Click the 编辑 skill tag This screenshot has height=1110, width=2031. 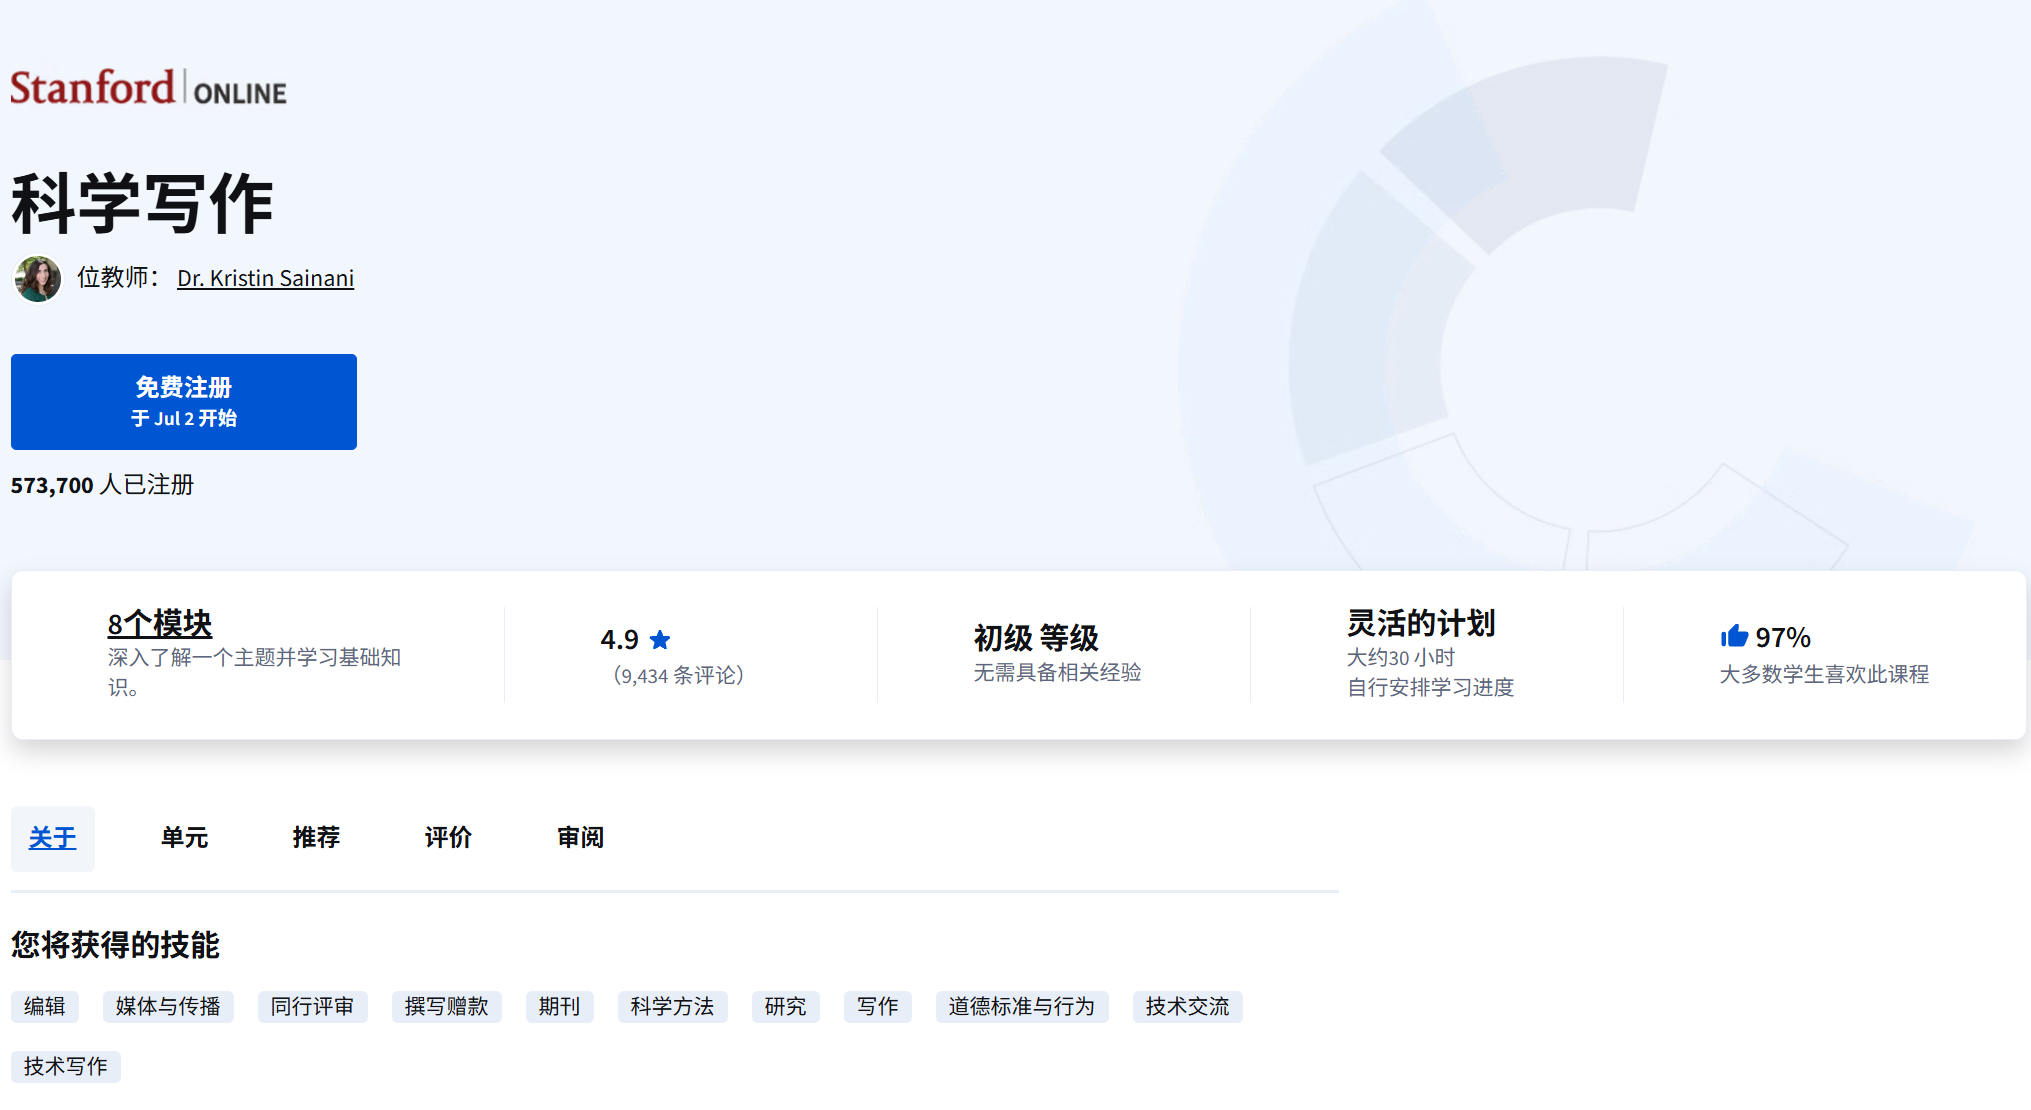point(45,1007)
